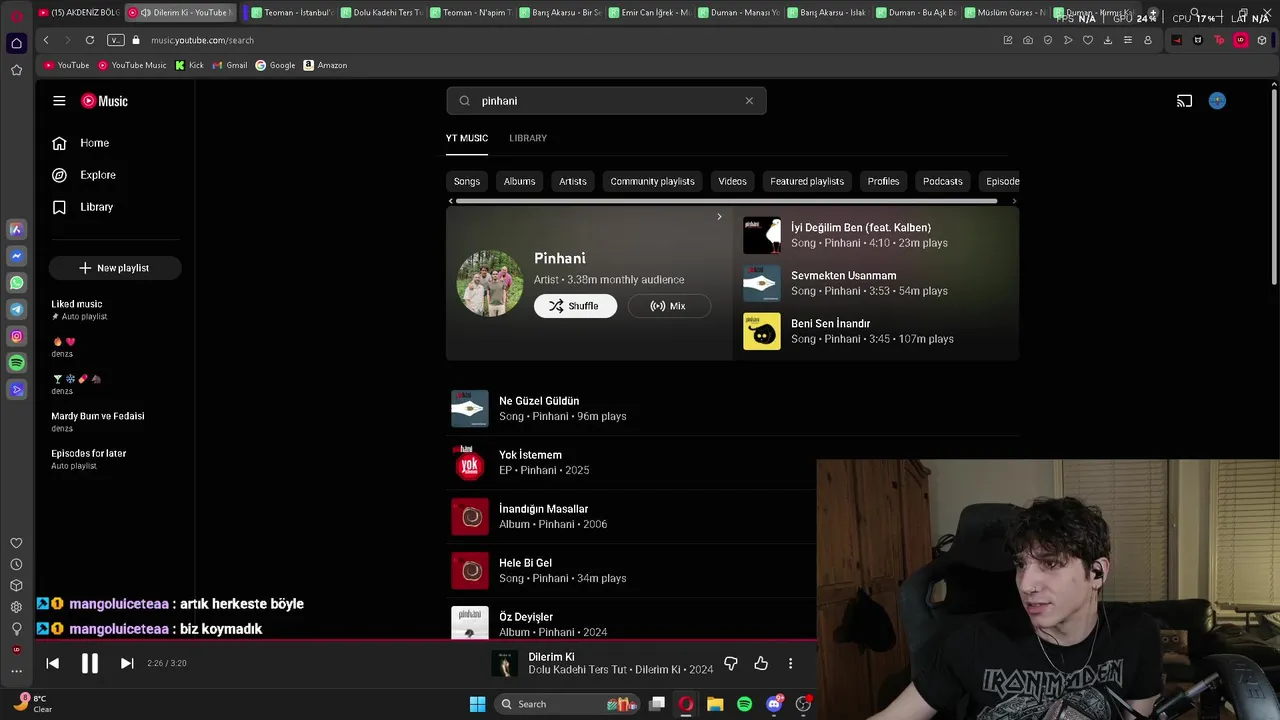The width and height of the screenshot is (1280, 720).
Task: Switch to the YT MUSIC tab
Action: click(467, 138)
